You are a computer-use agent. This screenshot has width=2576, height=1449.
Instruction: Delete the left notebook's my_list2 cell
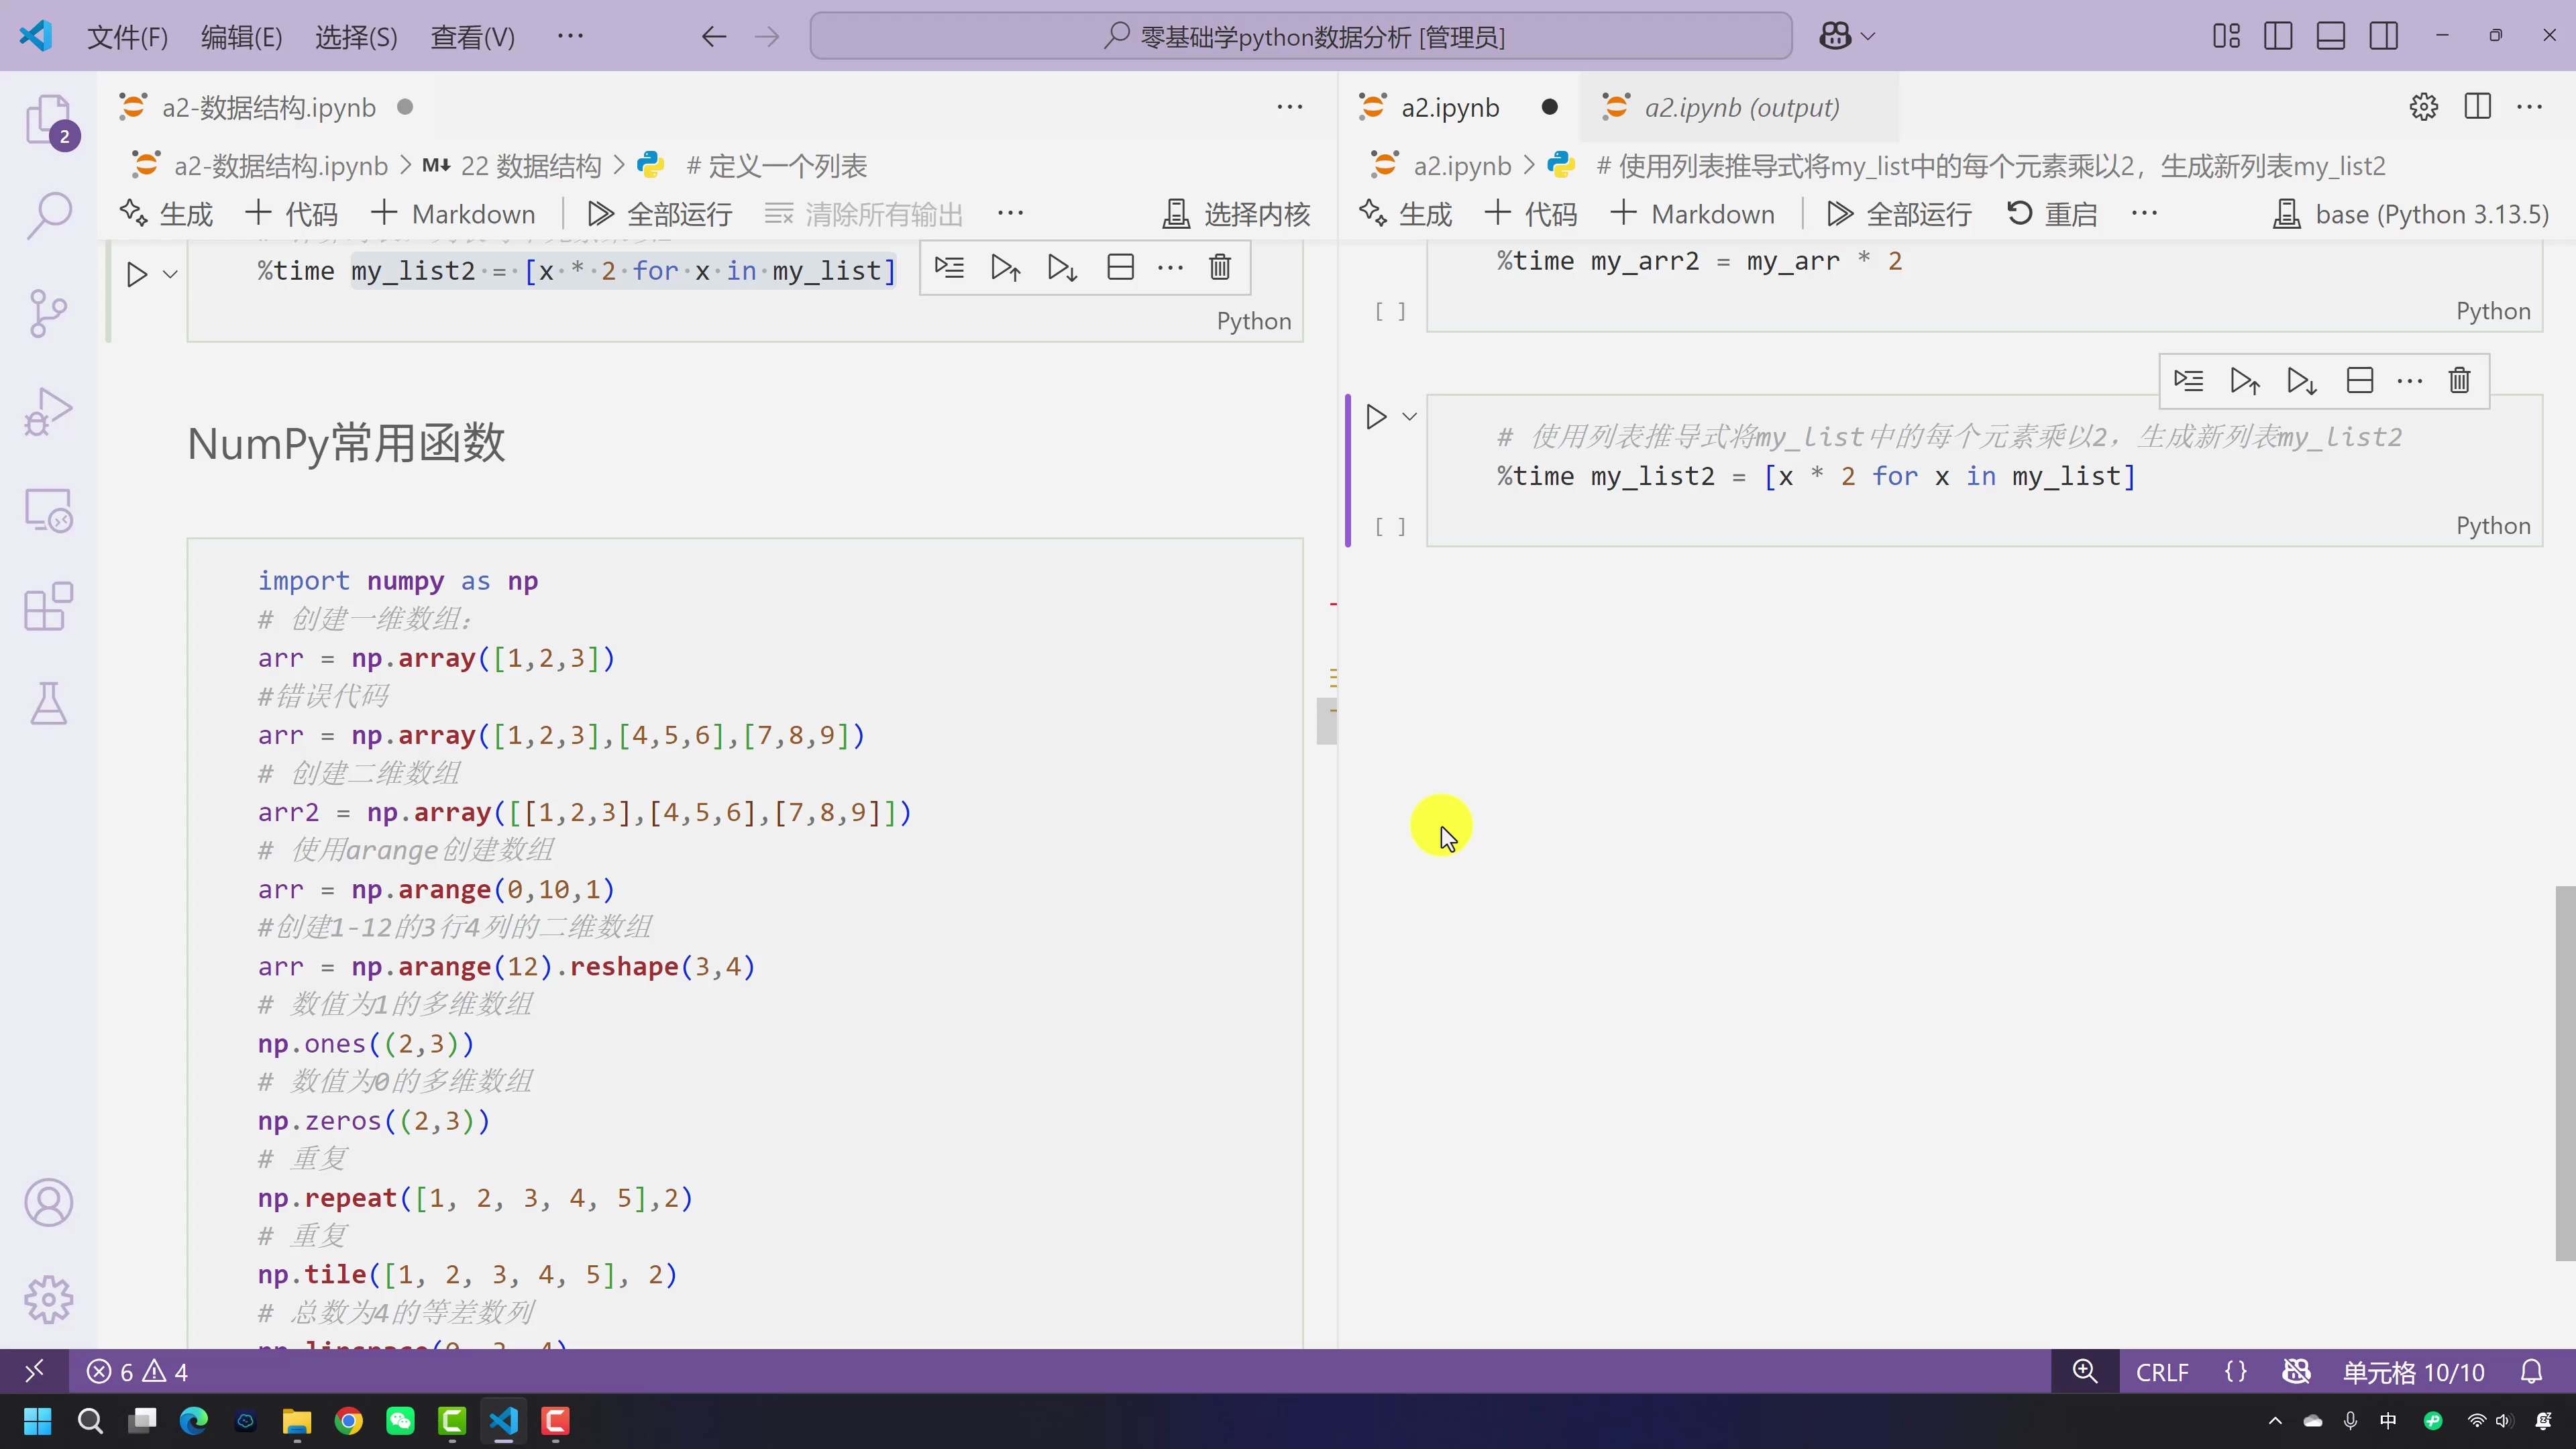(x=1220, y=268)
